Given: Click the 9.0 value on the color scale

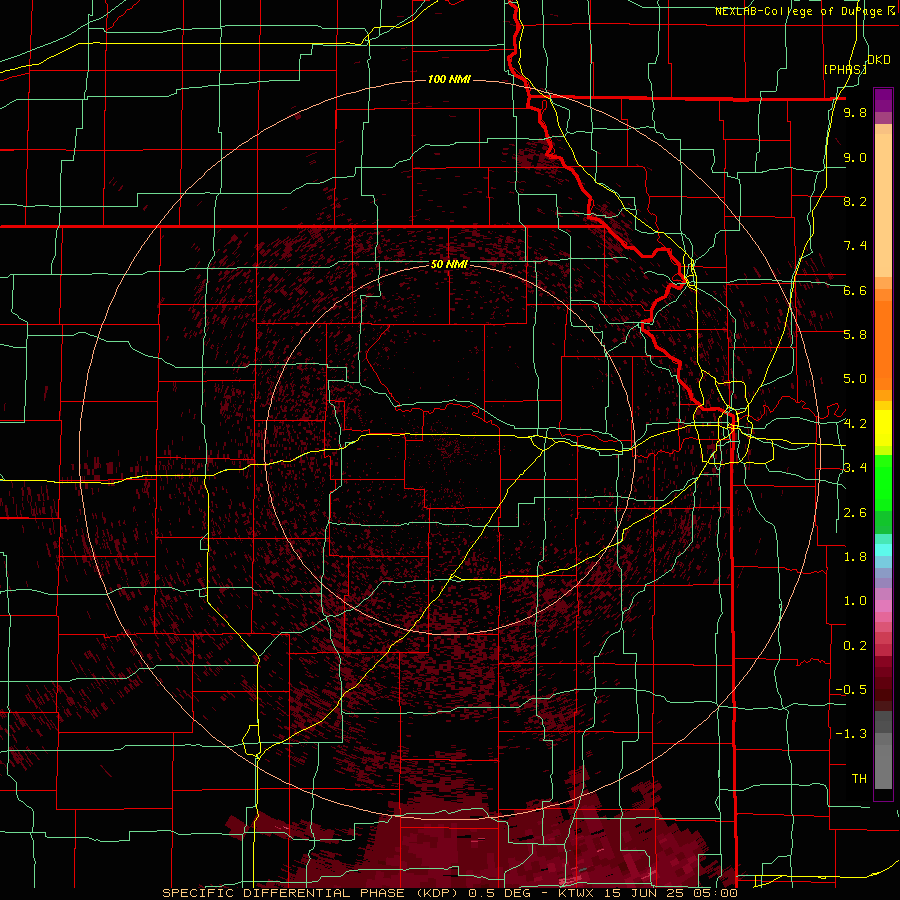Looking at the screenshot, I should 855,158.
